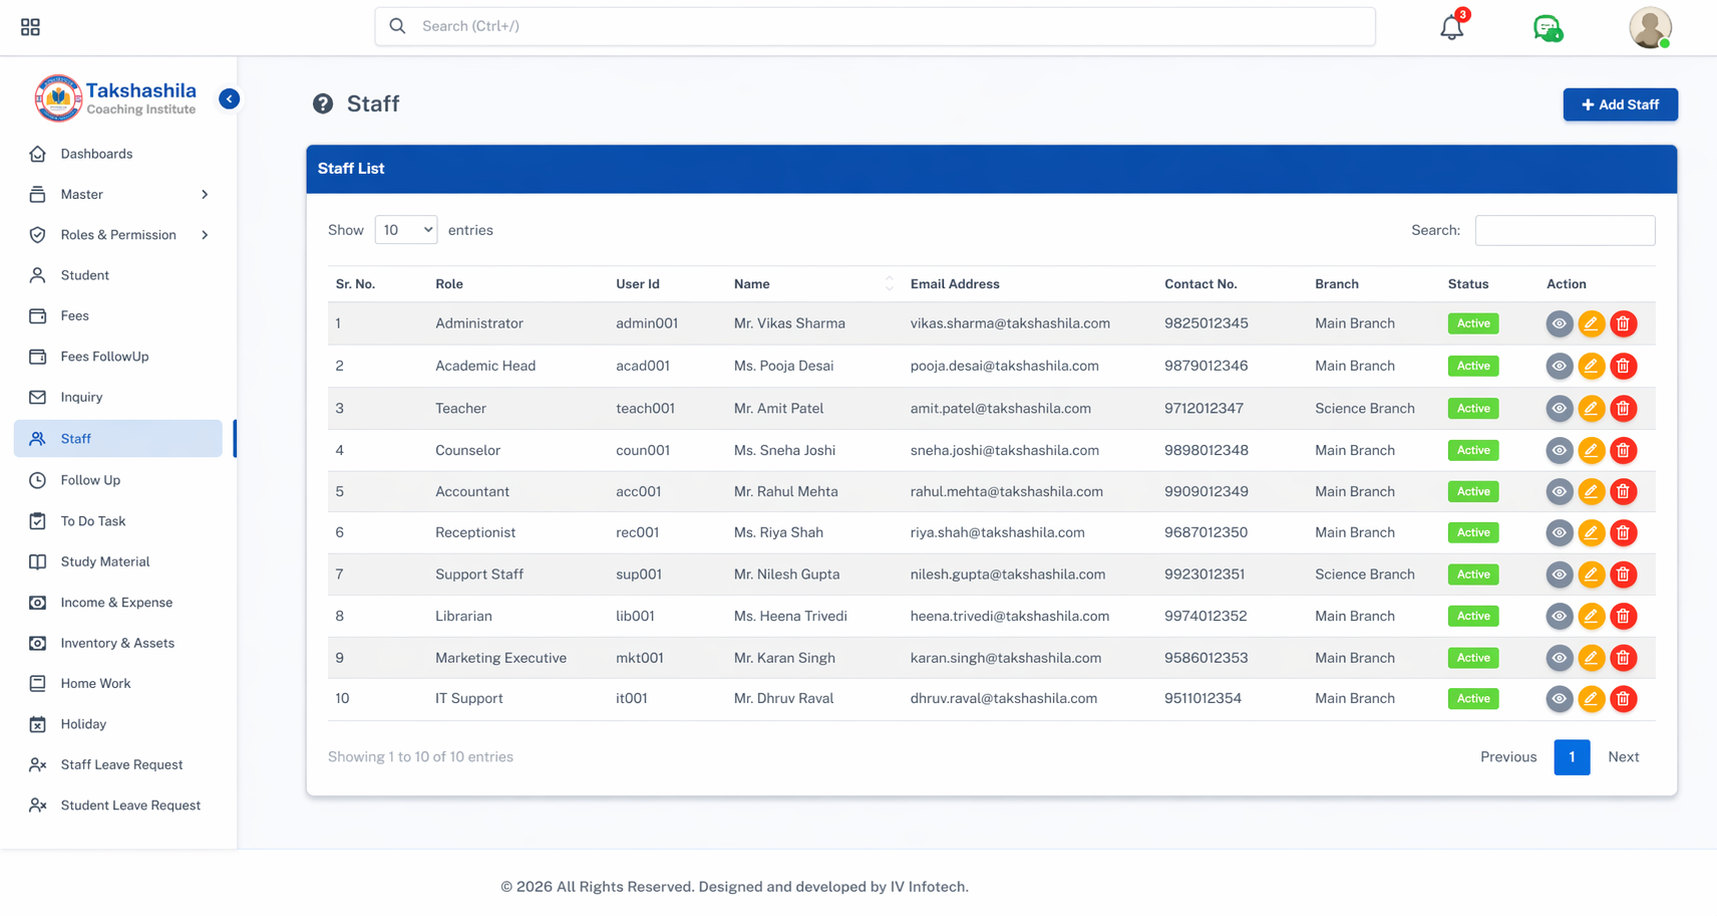
Task: Expand the Master menu chevron
Action: click(205, 195)
